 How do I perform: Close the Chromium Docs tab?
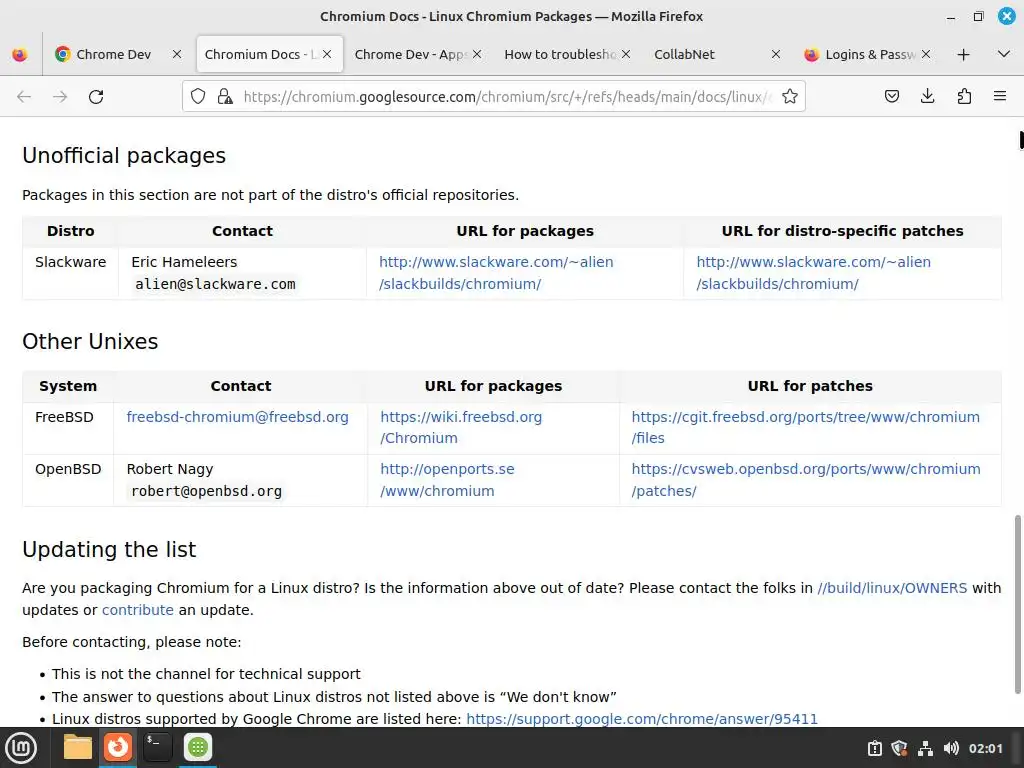pyautogui.click(x=327, y=54)
